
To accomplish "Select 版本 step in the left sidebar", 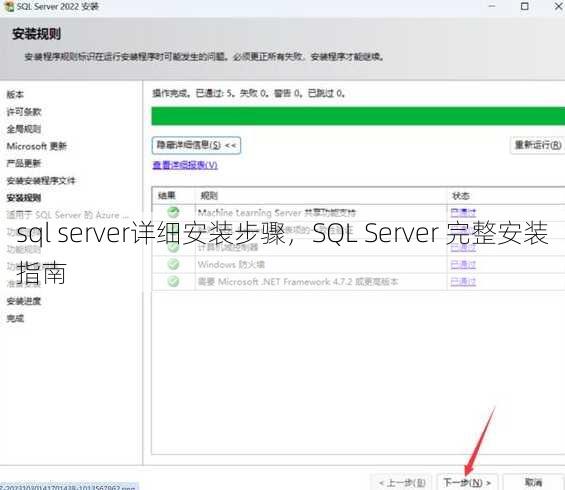I will coord(15,95).
